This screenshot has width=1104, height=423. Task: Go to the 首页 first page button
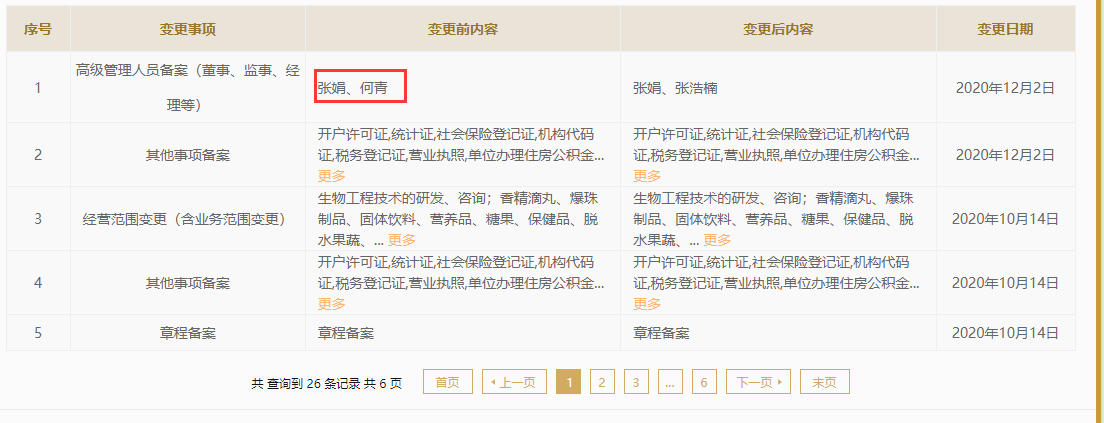tap(448, 382)
